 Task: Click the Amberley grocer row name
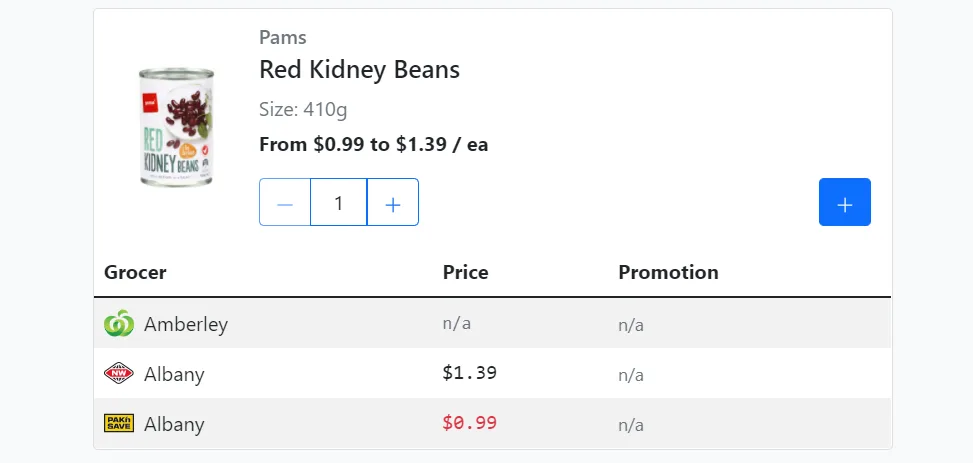[186, 324]
